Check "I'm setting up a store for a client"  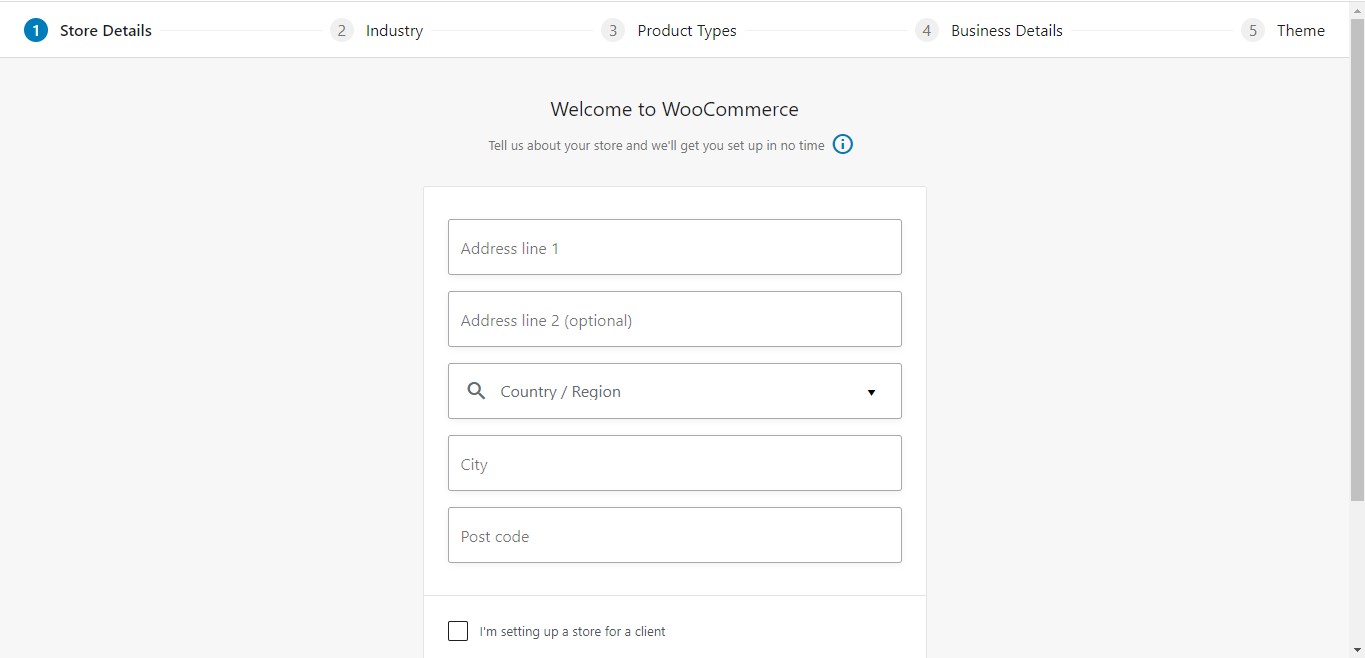pyautogui.click(x=458, y=631)
